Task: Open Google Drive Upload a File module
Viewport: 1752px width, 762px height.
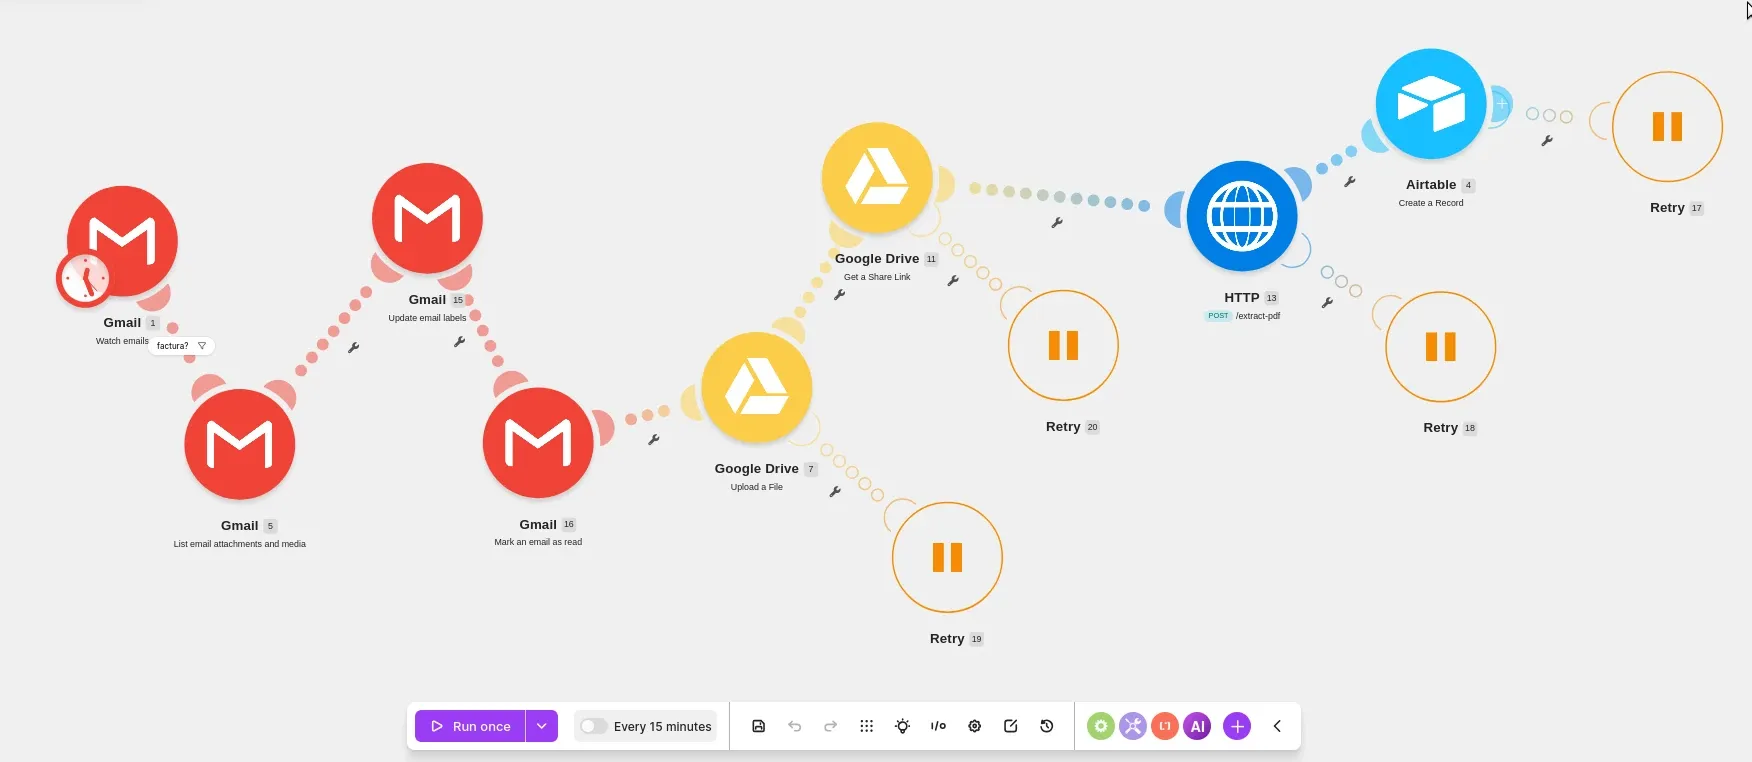Action: pos(757,387)
